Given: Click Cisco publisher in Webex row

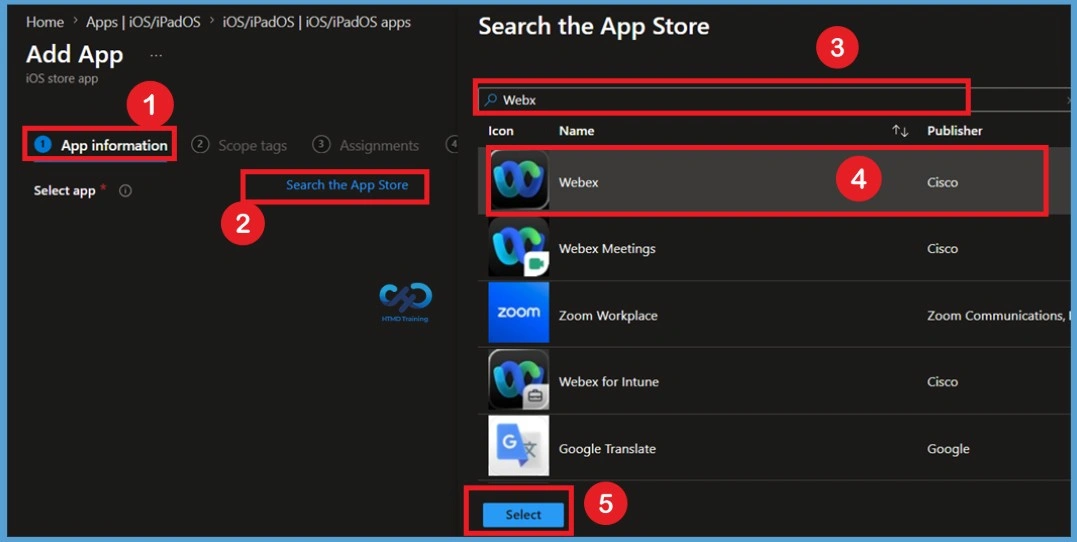Looking at the screenshot, I should pyautogui.click(x=942, y=183).
